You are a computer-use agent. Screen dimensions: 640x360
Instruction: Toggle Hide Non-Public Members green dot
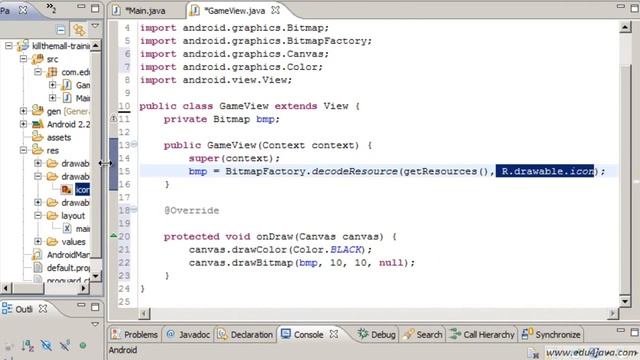[83, 346]
